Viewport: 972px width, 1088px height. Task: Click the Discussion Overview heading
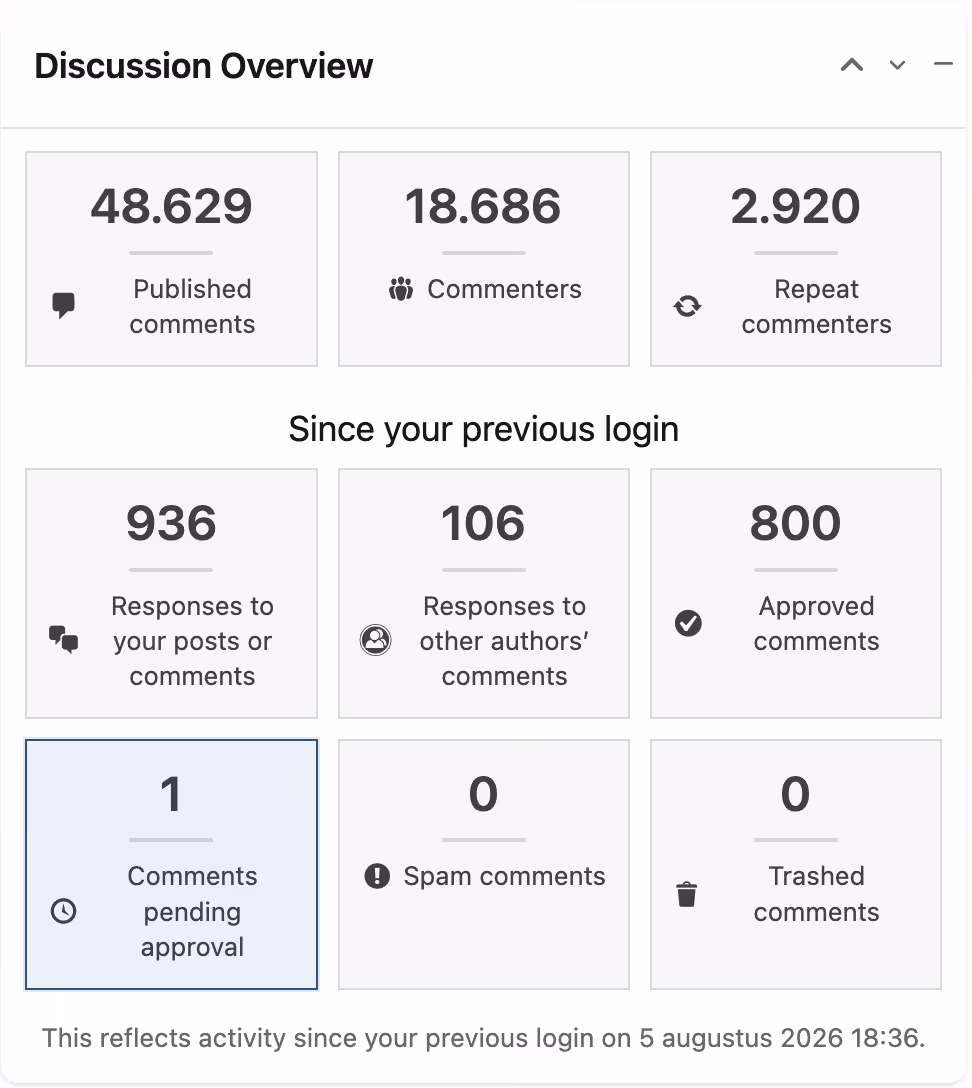click(203, 66)
